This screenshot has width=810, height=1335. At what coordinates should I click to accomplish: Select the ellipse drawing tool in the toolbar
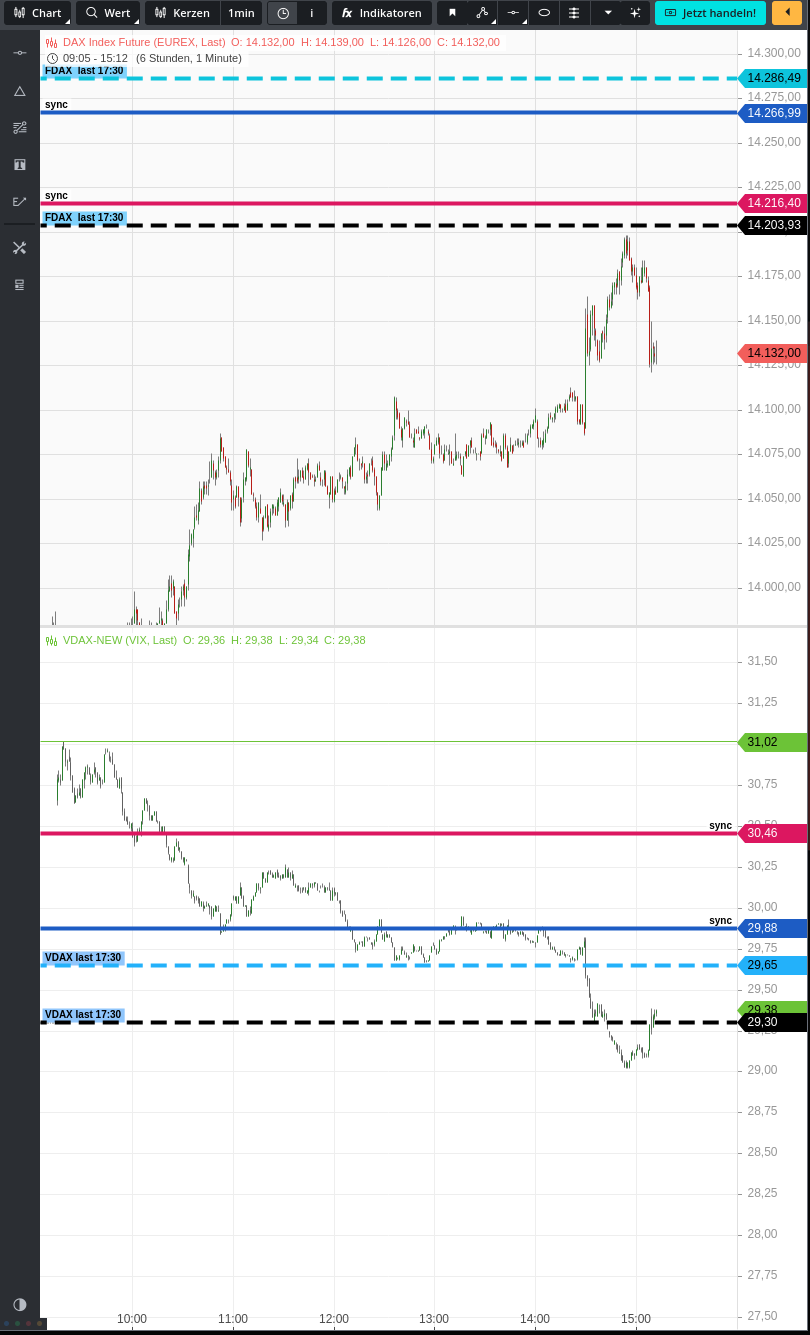544,13
